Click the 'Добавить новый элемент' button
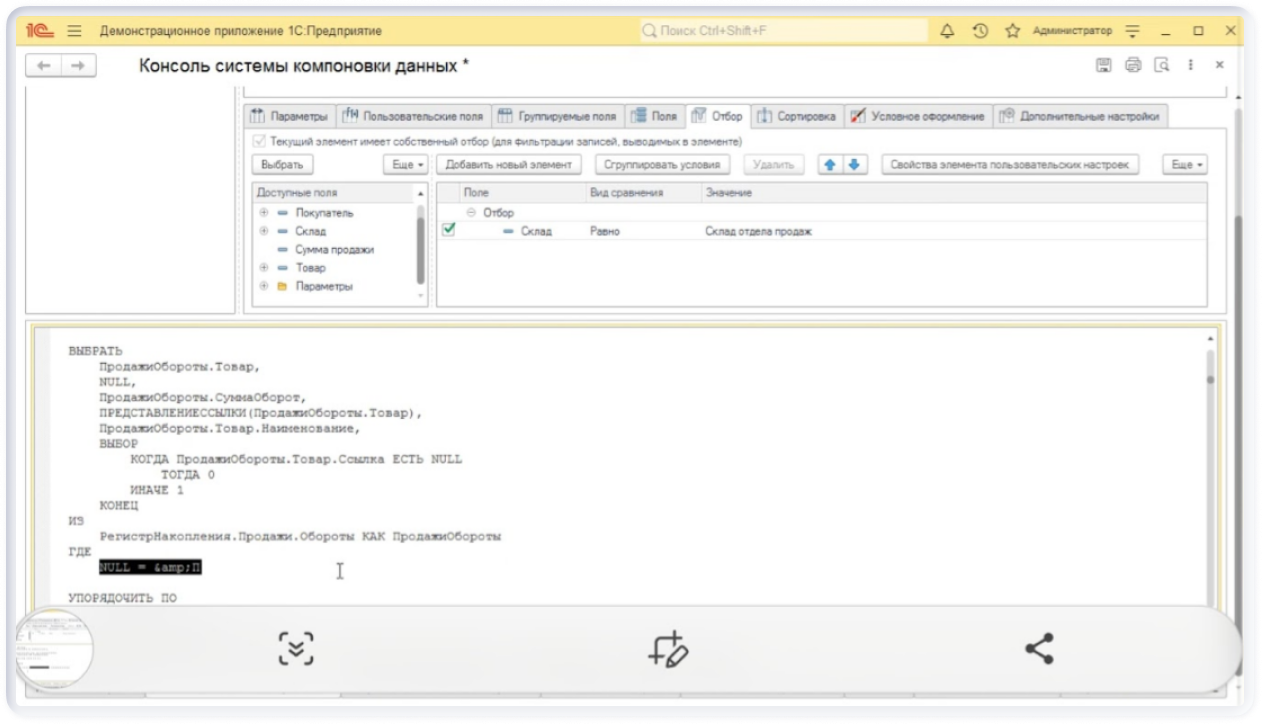 508,165
